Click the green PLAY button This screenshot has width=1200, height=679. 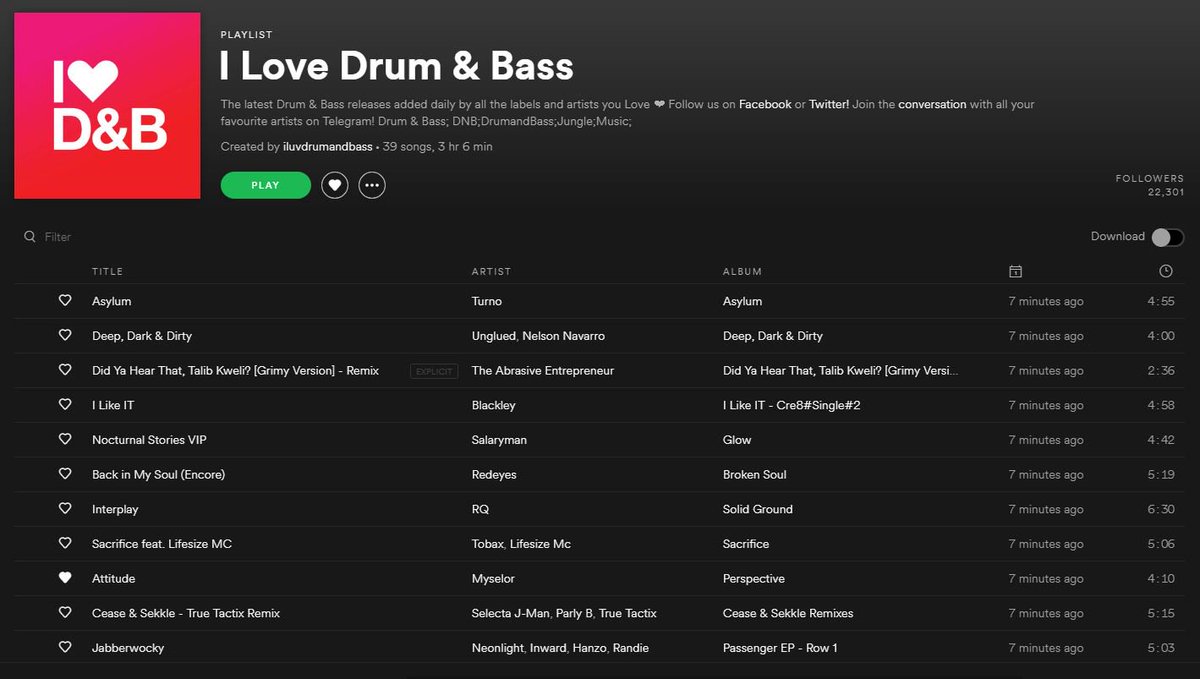265,185
